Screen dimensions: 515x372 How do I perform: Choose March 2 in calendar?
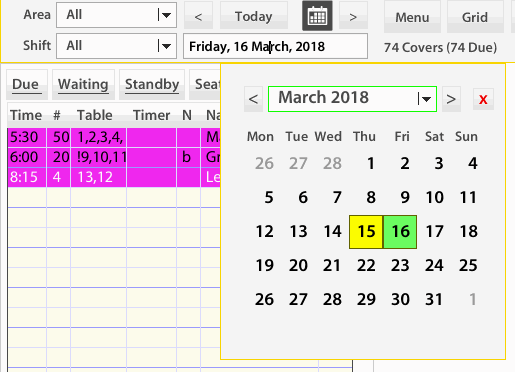404,164
